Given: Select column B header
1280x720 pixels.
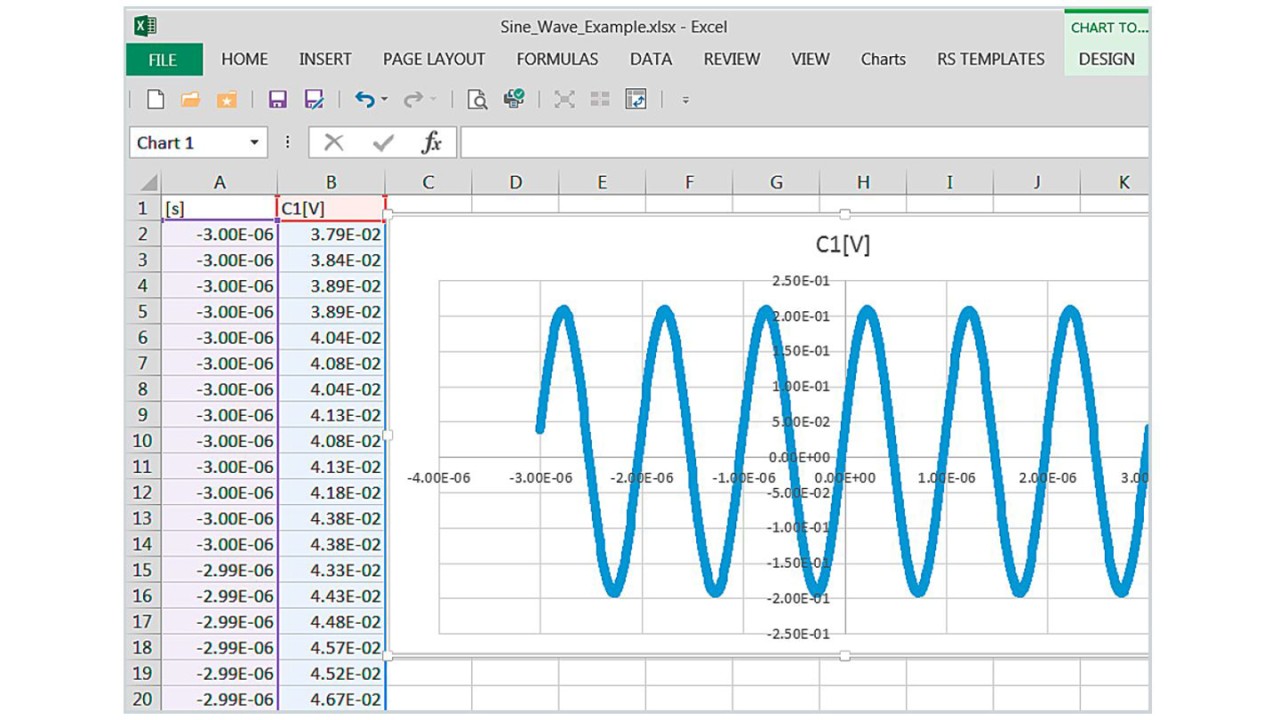Looking at the screenshot, I should coord(331,182).
